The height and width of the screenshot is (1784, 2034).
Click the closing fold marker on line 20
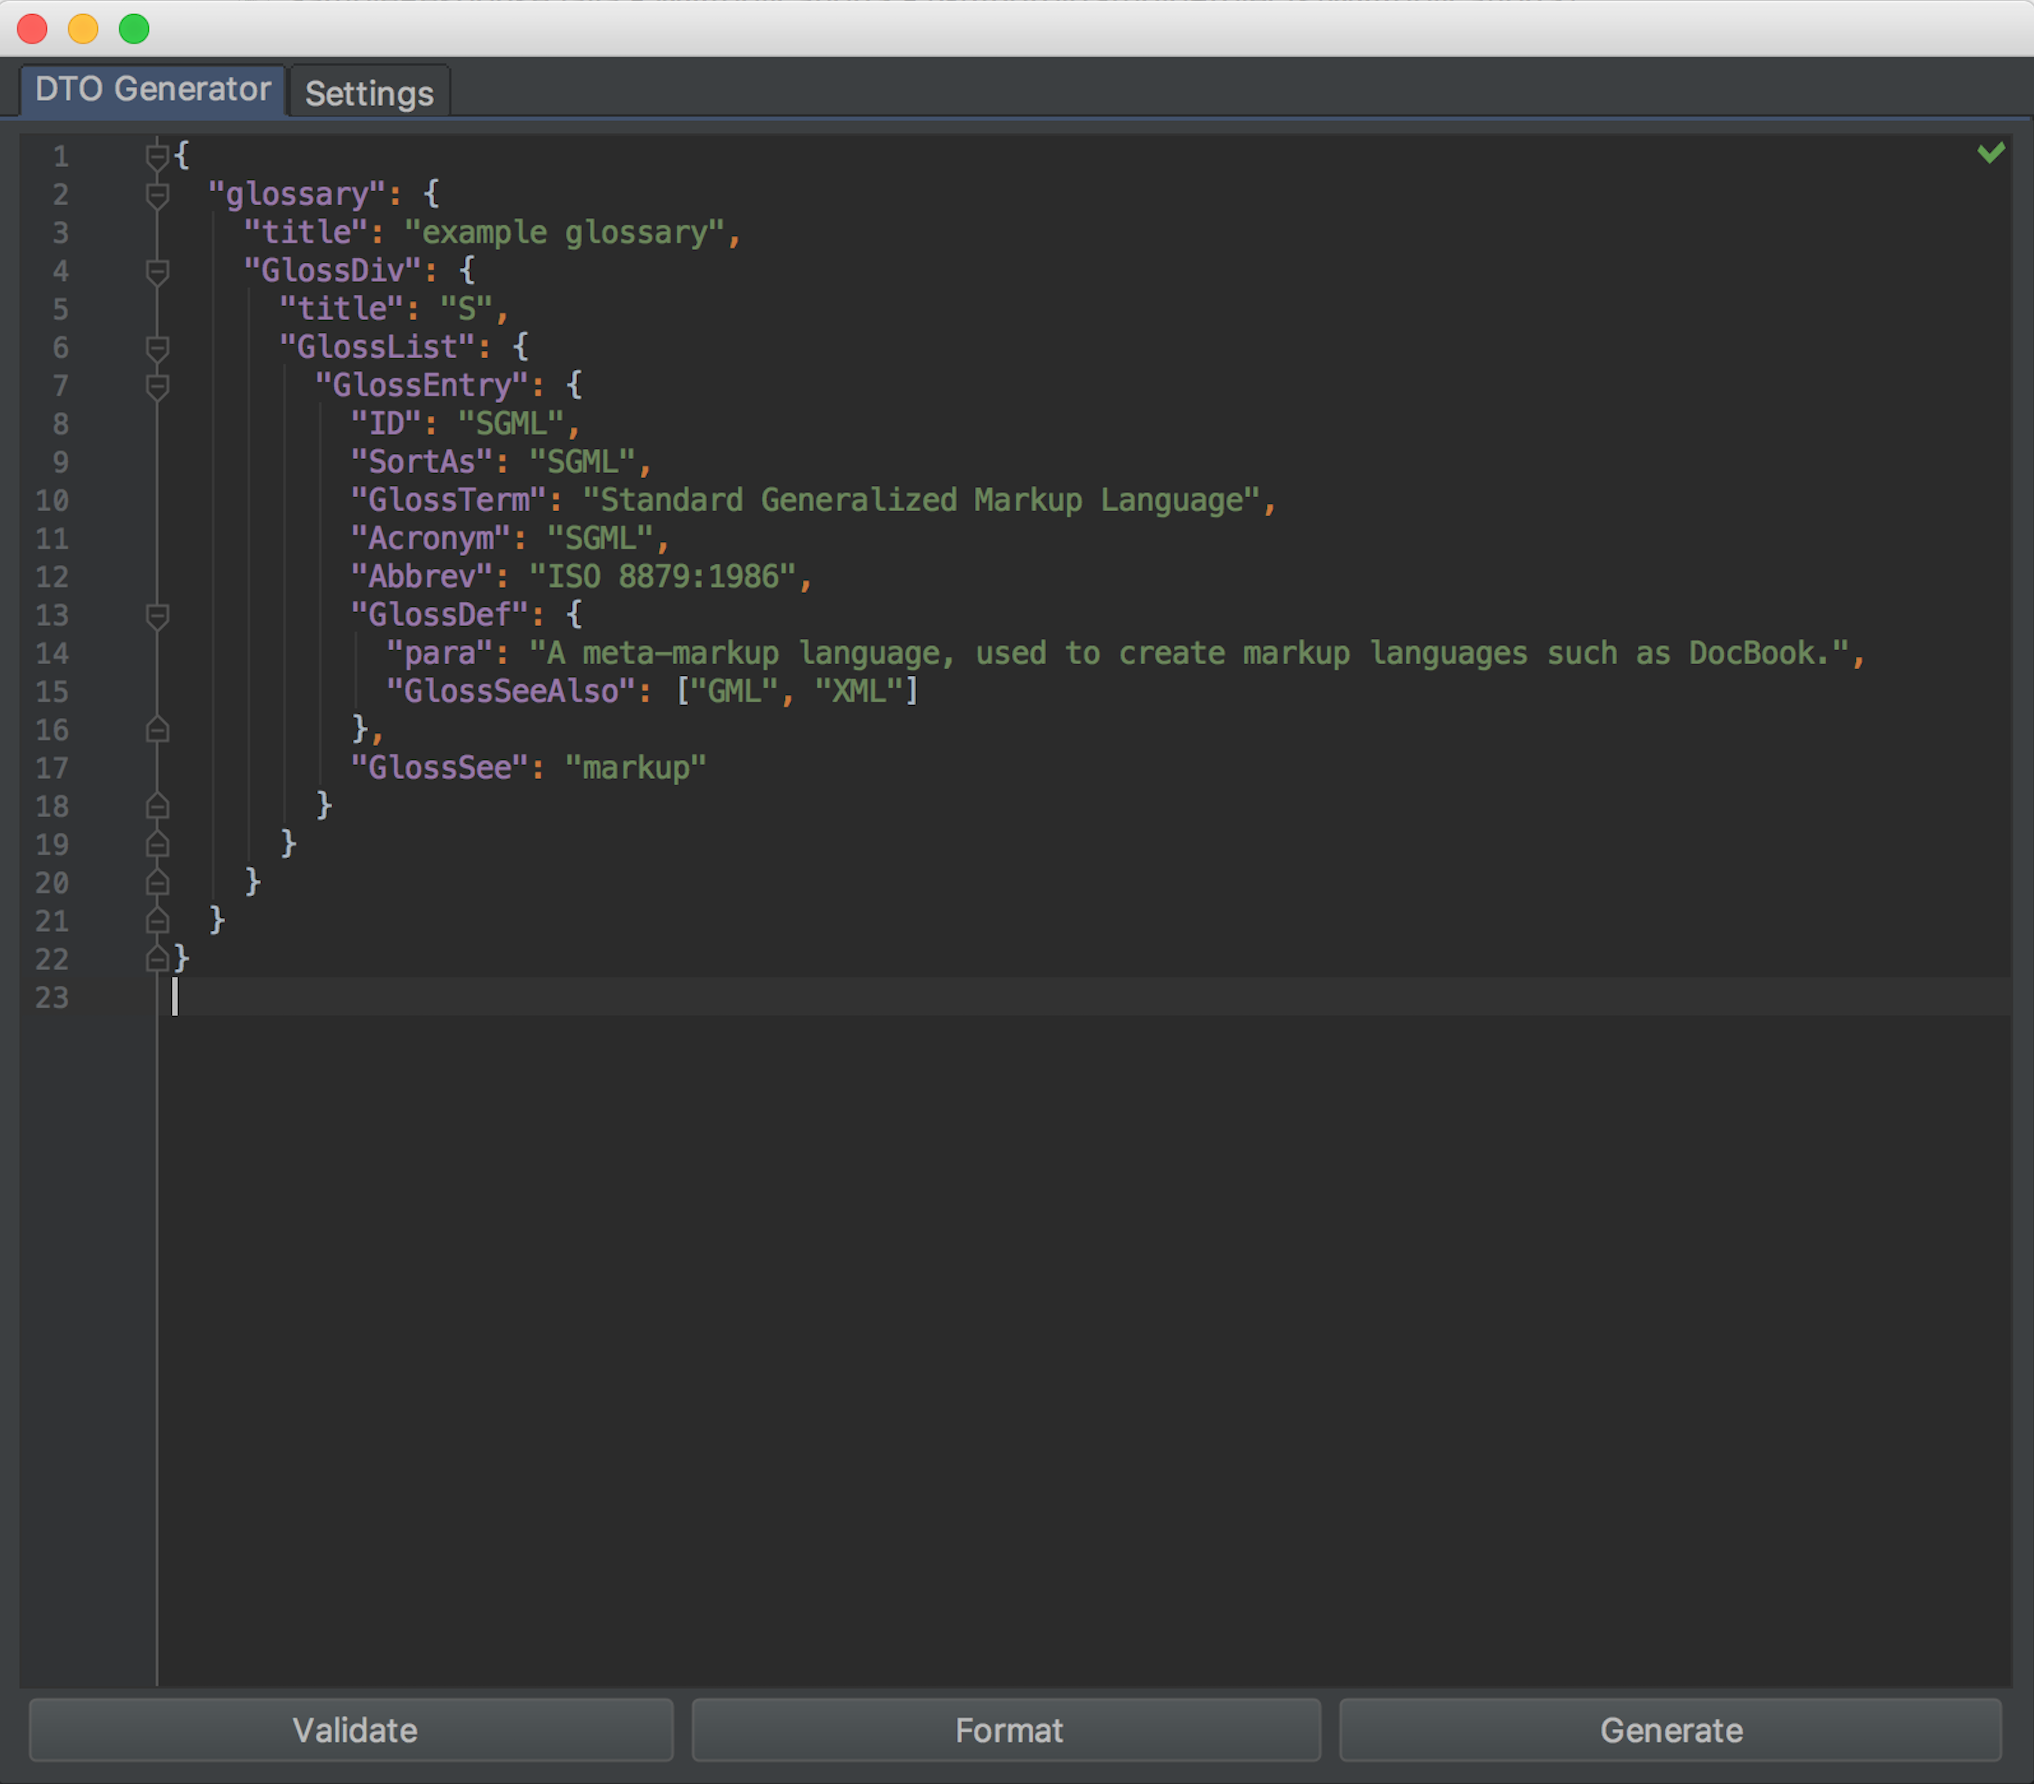[157, 882]
